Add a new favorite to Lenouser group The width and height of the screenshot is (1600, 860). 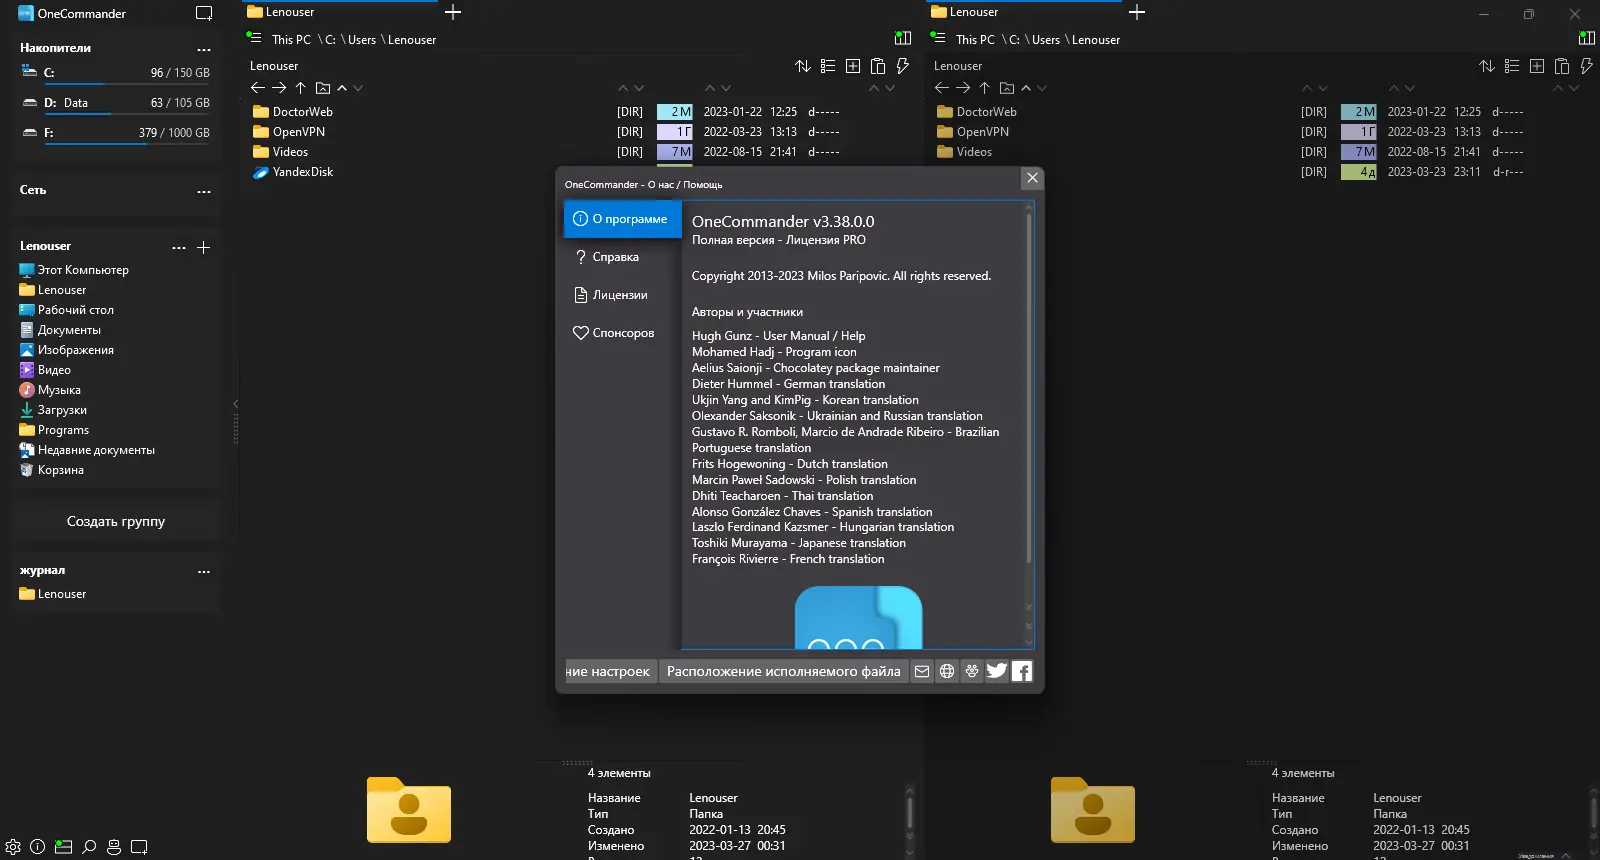[x=203, y=247]
